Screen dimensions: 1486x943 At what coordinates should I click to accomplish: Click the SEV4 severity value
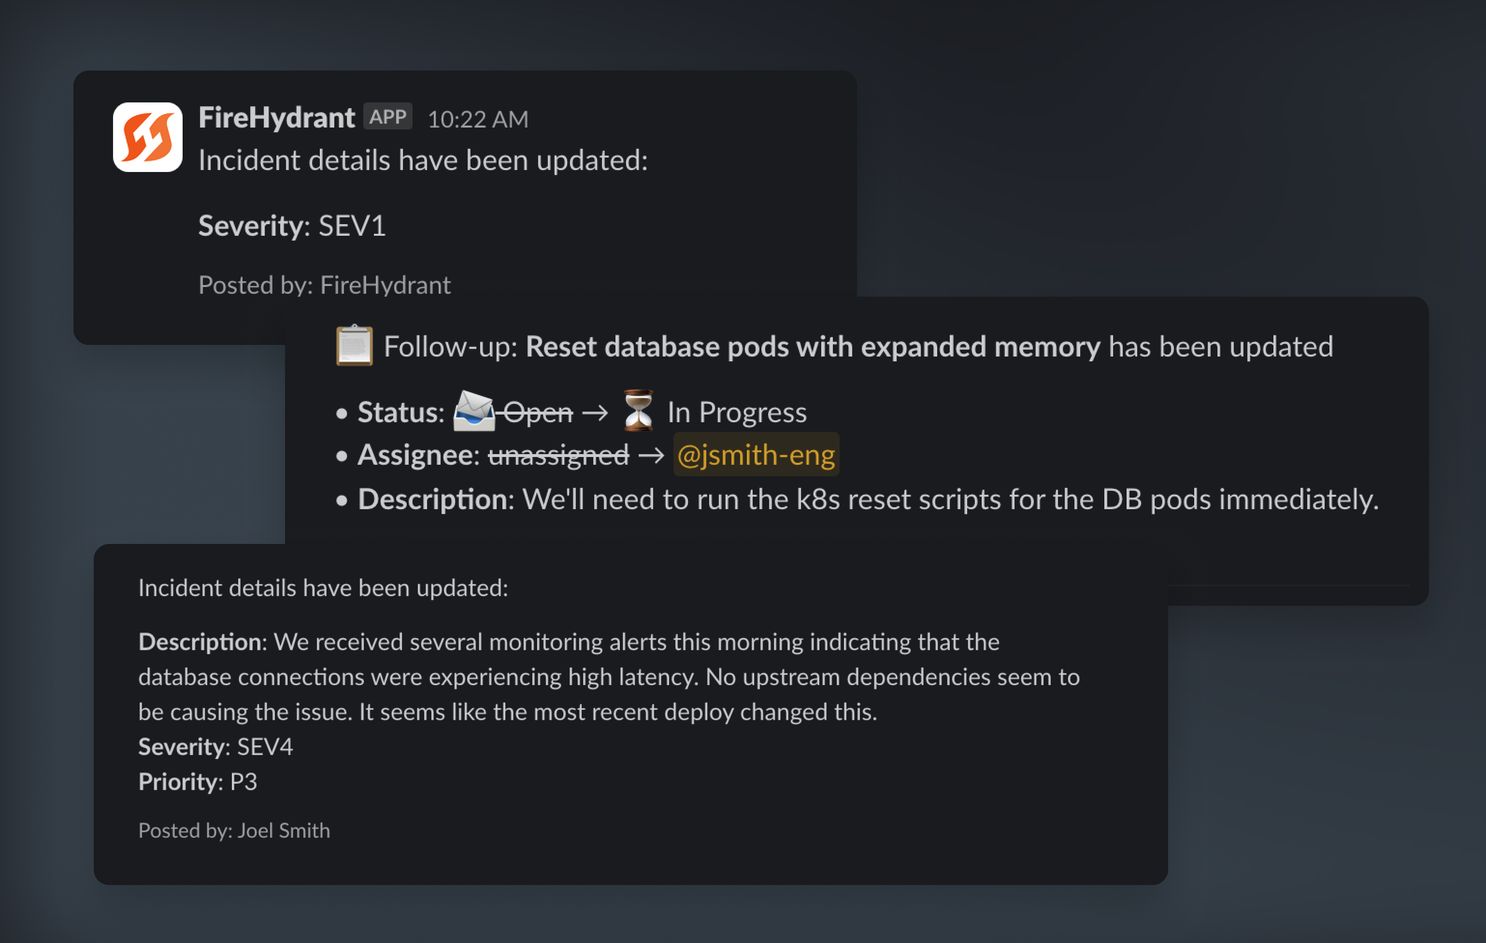pos(265,747)
